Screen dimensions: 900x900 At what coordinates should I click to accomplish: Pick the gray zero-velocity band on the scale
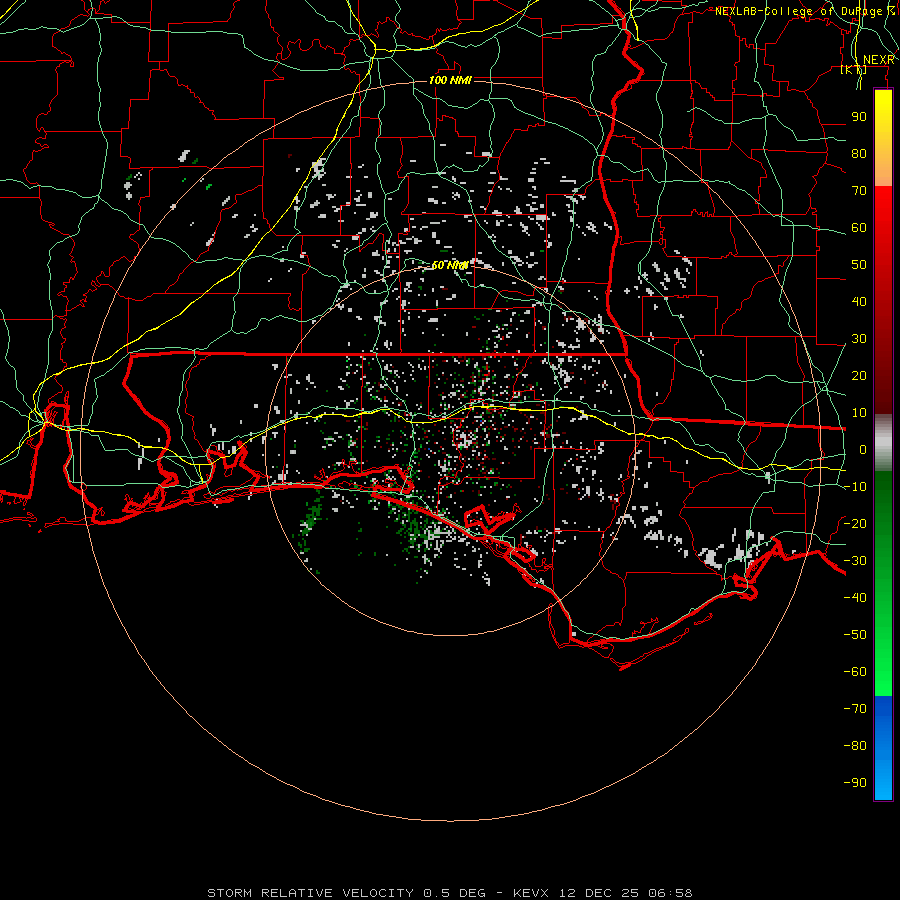883,443
